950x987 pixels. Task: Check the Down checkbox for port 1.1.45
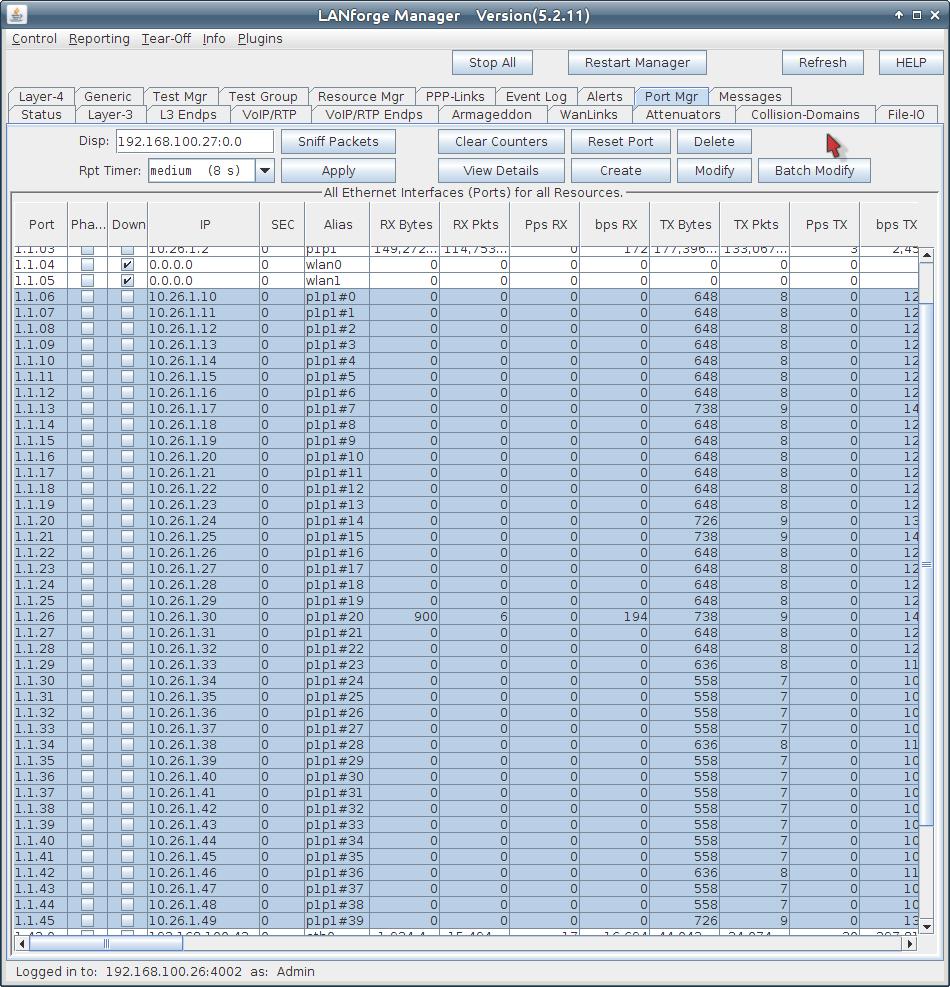[x=127, y=920]
